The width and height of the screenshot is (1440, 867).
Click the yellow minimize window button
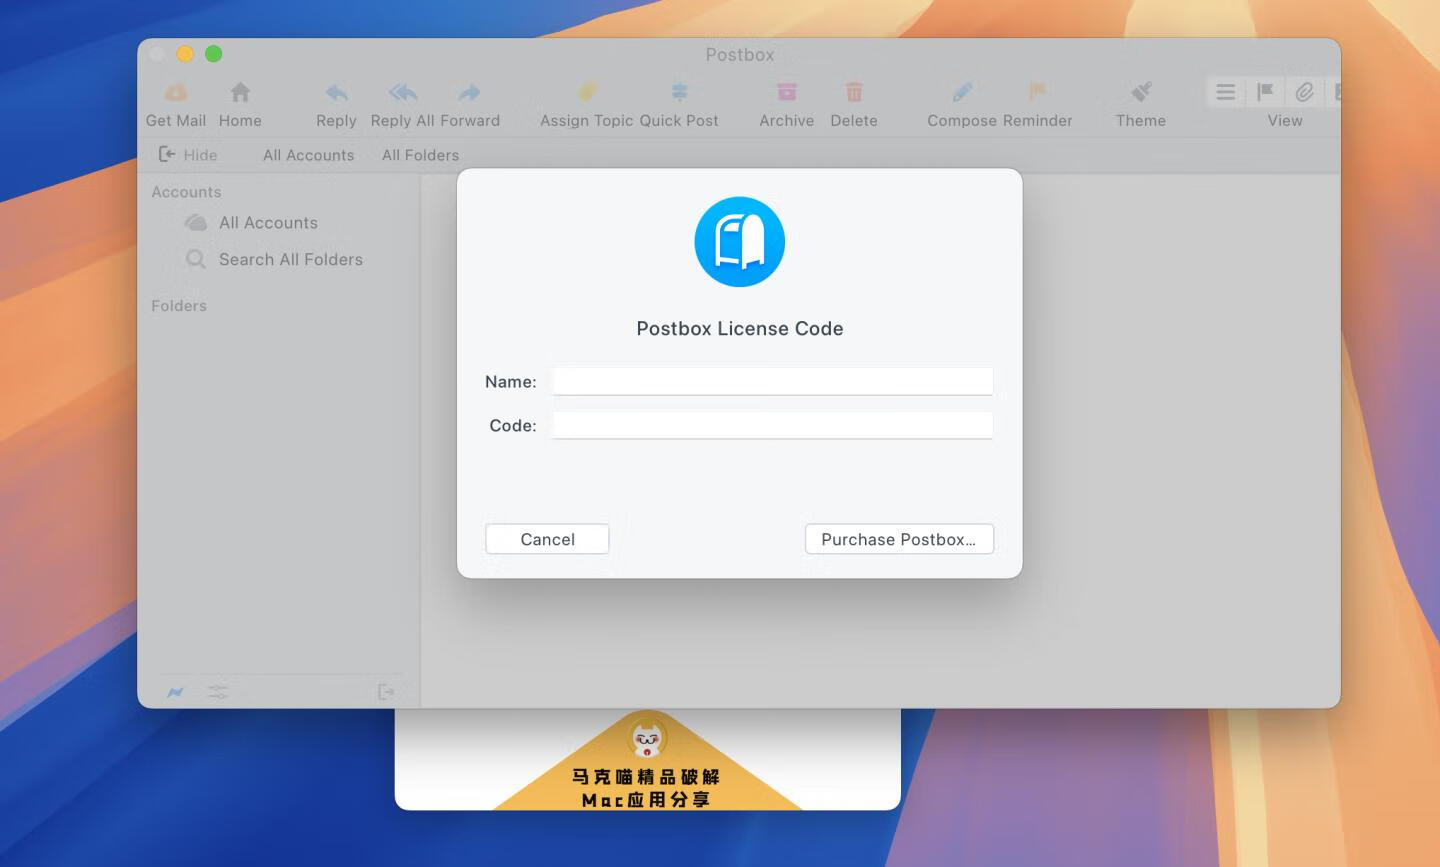coord(185,54)
